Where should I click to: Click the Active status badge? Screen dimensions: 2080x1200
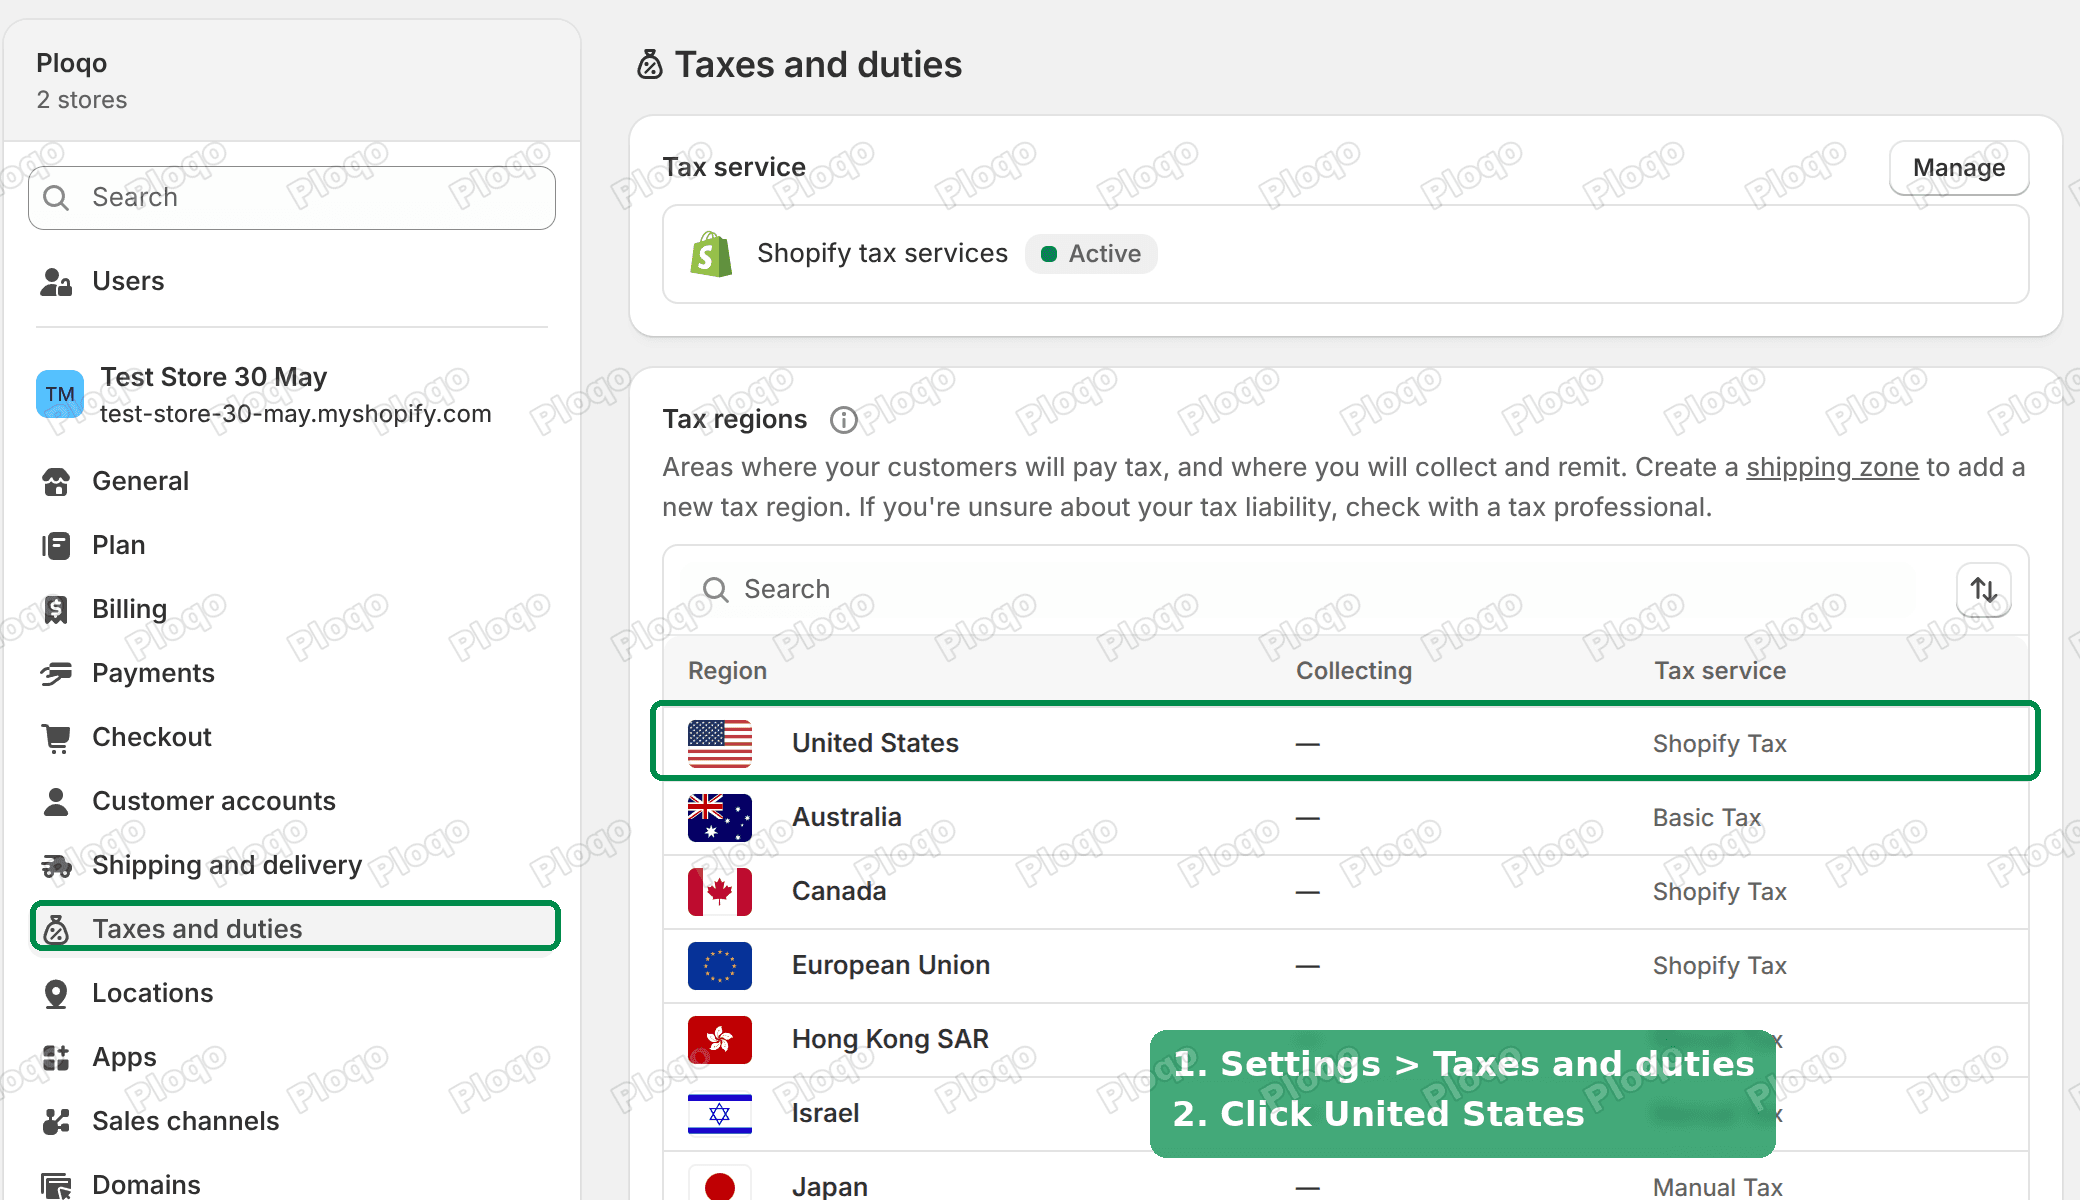1091,254
